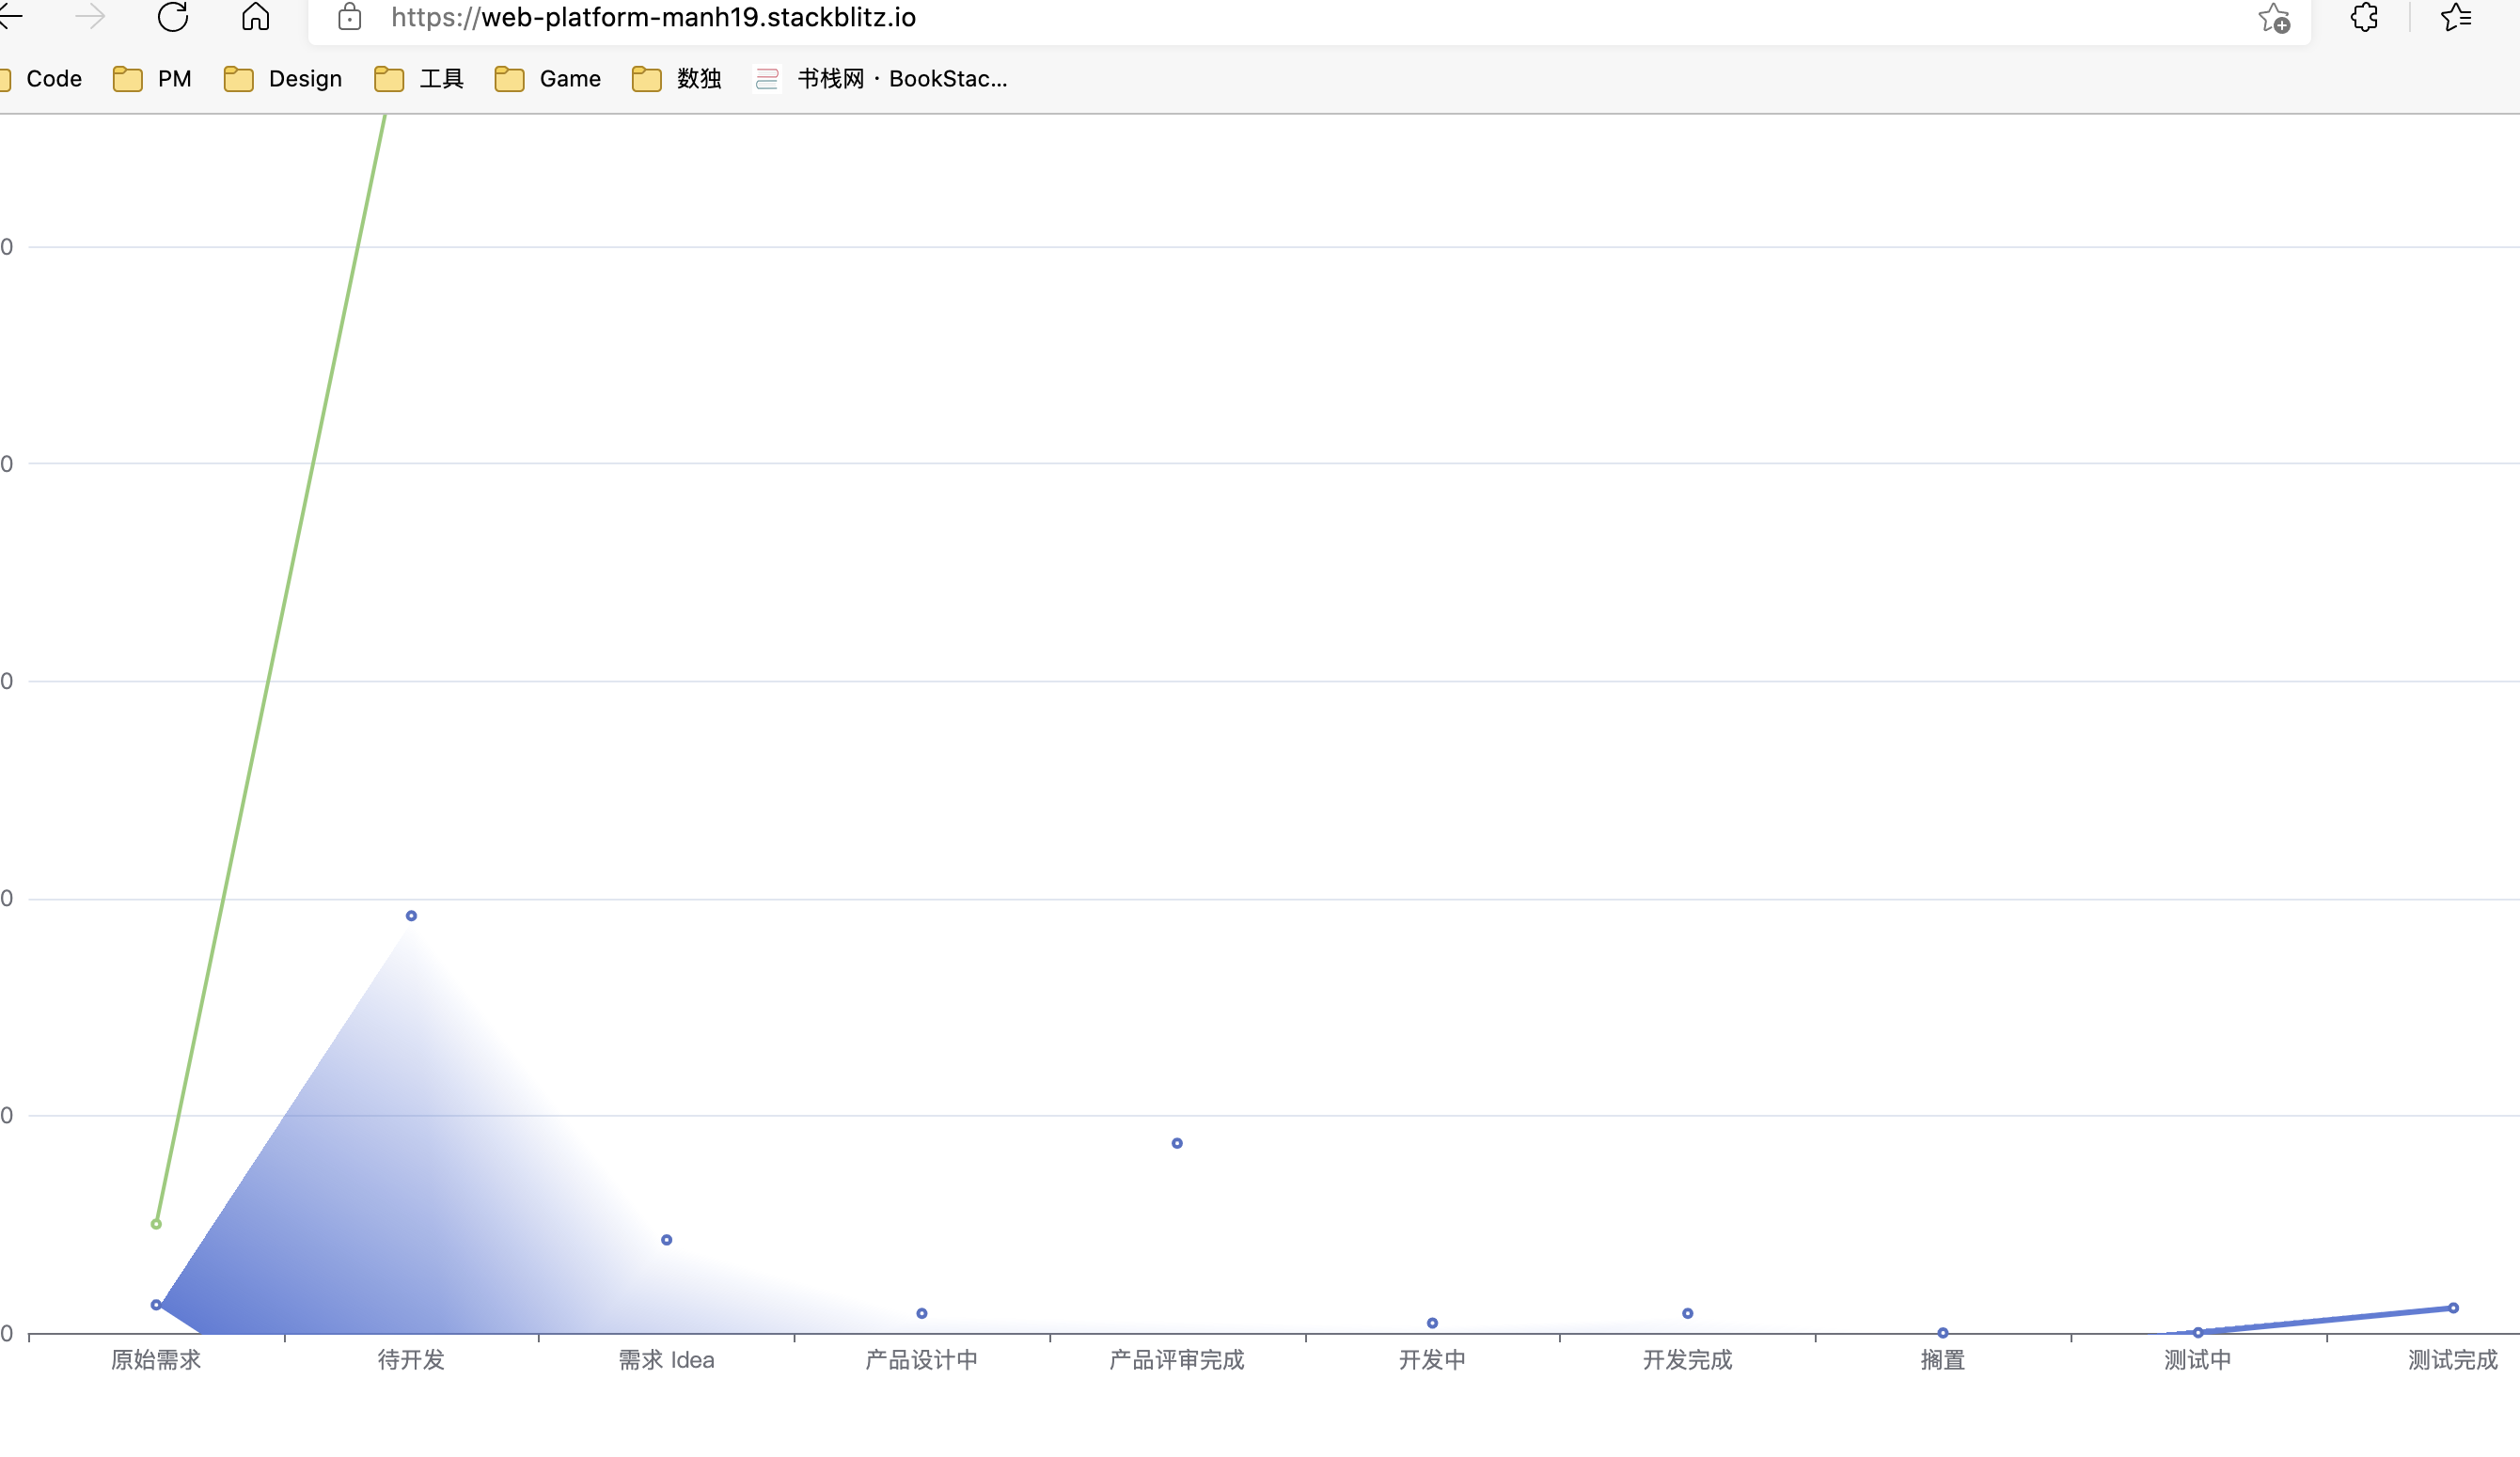Open the browser extensions puzzle icon
This screenshot has width=2520, height=1457.
tap(2363, 17)
